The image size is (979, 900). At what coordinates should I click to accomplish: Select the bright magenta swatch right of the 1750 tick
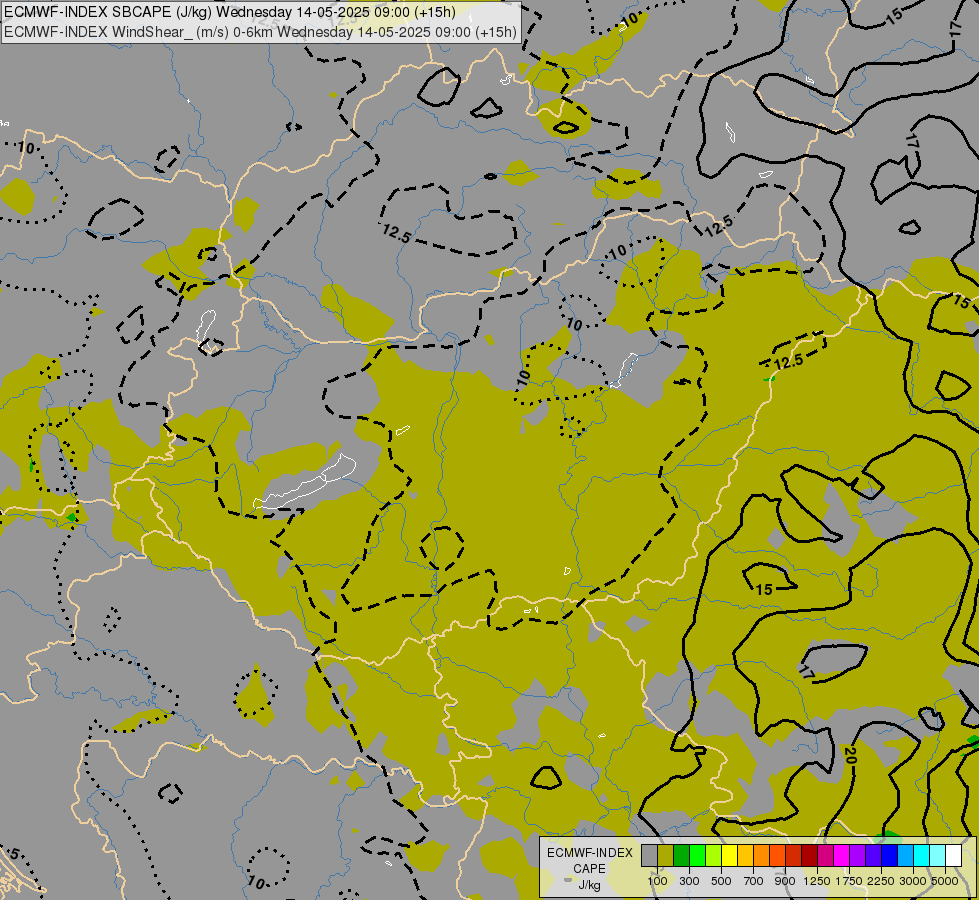(842, 856)
